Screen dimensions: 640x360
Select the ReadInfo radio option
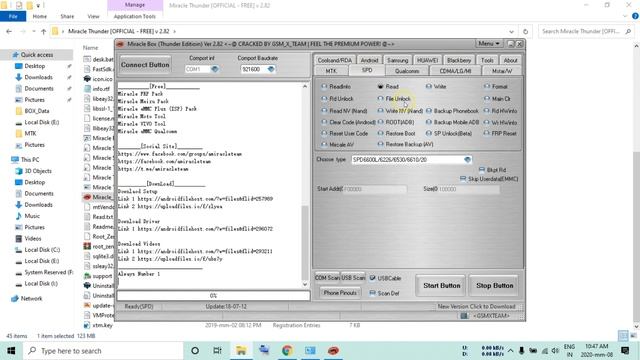point(324,86)
